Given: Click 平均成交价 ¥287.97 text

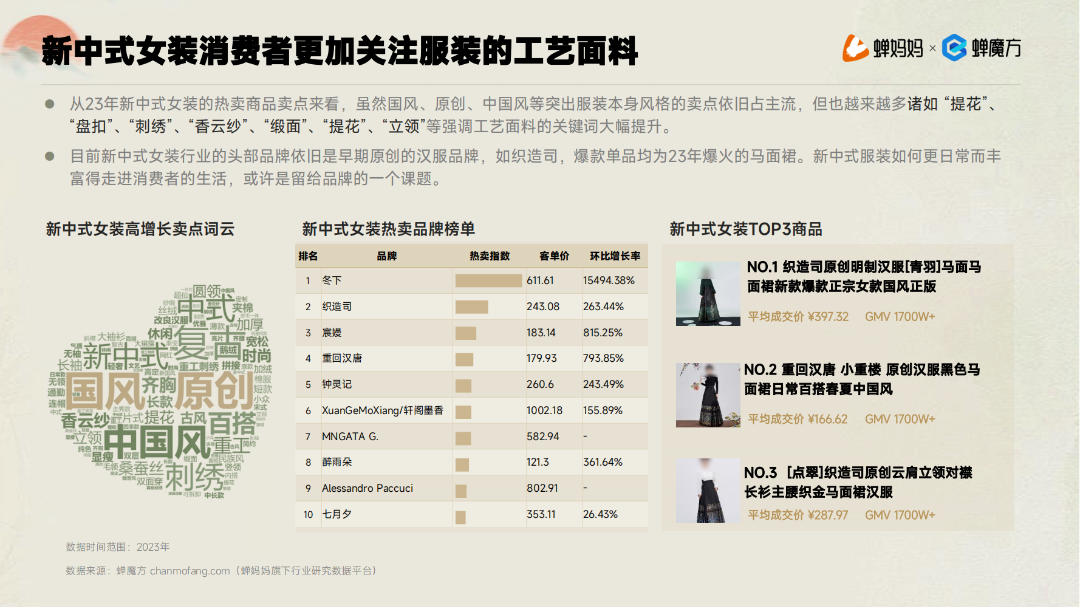Looking at the screenshot, I should [x=798, y=515].
